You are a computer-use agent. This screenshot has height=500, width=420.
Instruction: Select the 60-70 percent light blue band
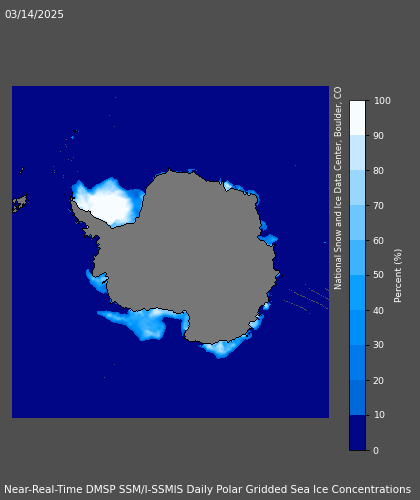click(357, 222)
